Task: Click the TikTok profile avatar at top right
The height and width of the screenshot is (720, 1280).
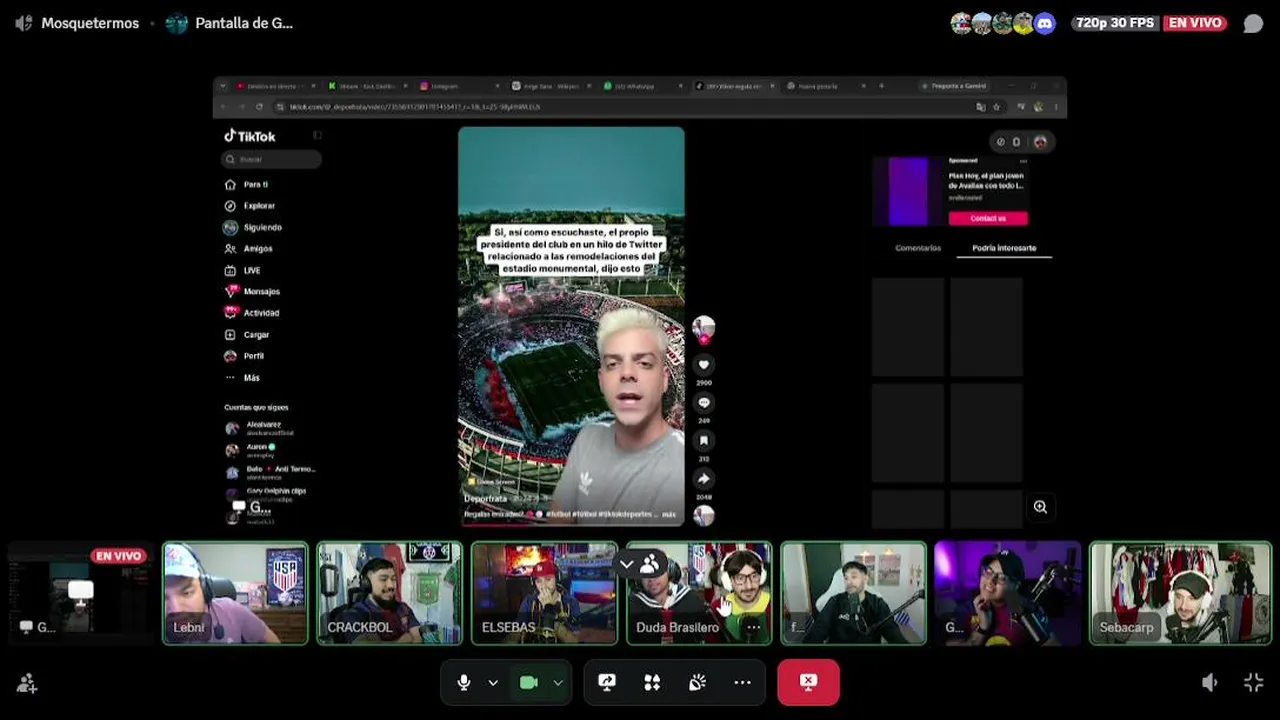Action: pyautogui.click(x=1040, y=142)
